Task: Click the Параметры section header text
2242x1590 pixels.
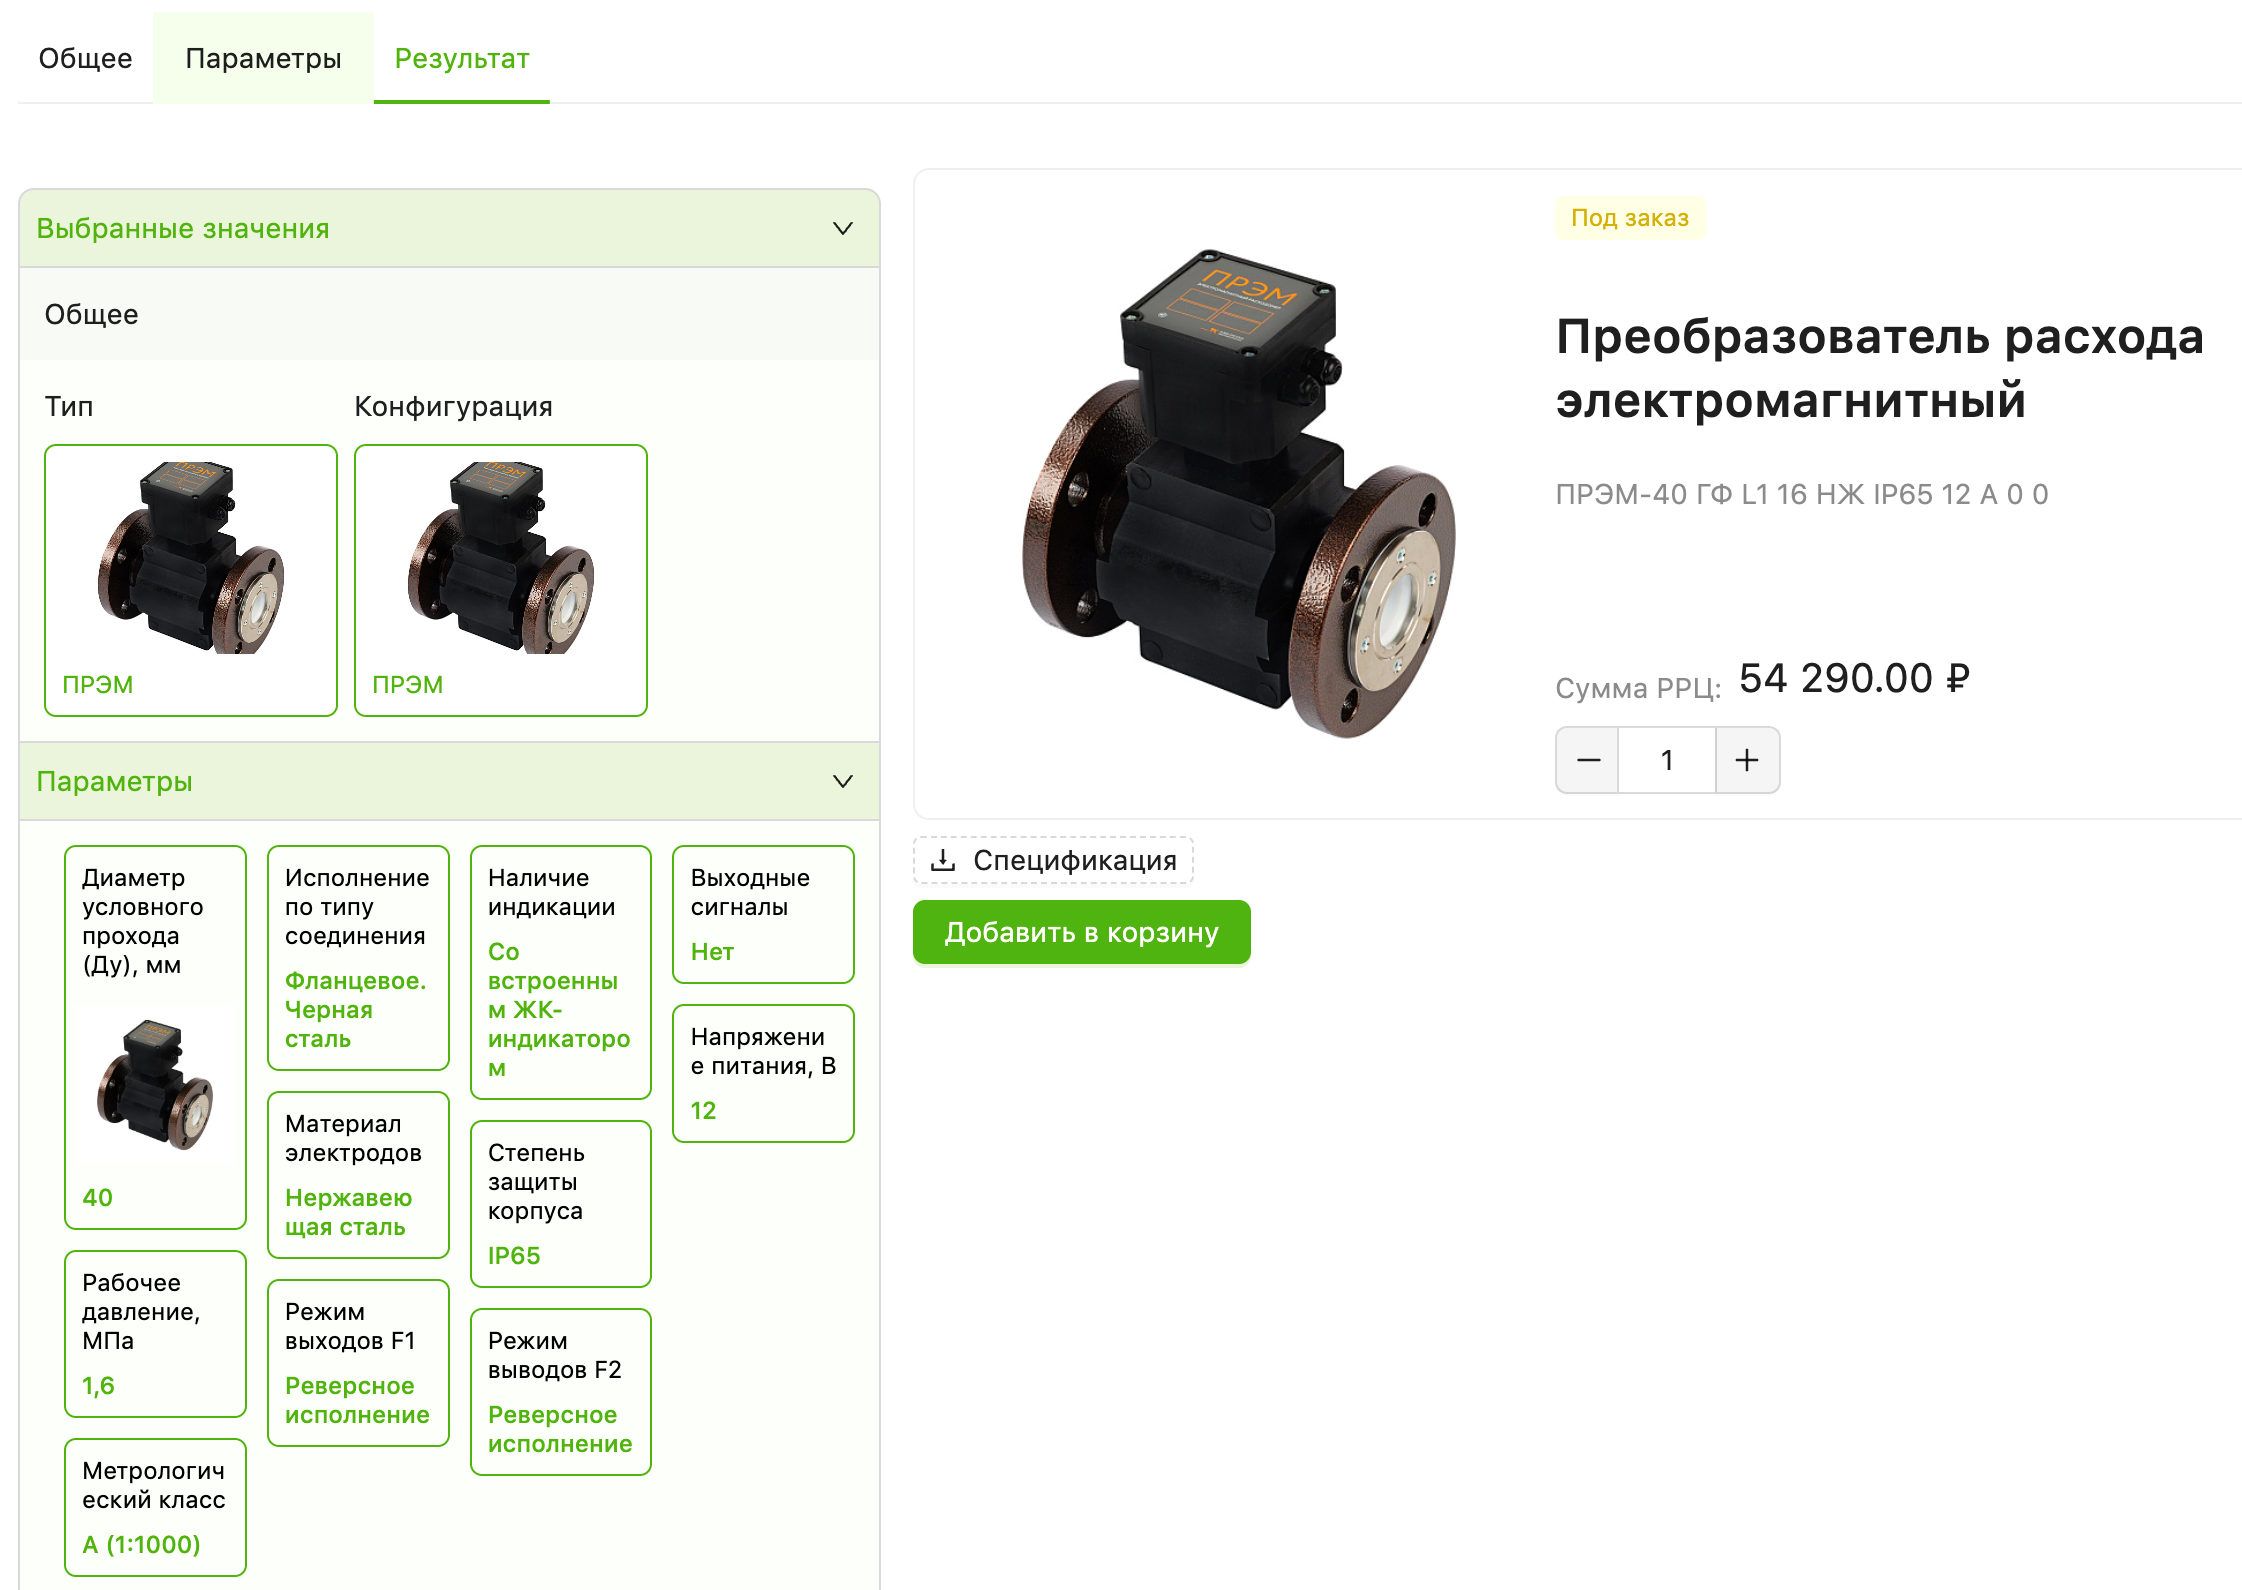Action: pyautogui.click(x=114, y=781)
